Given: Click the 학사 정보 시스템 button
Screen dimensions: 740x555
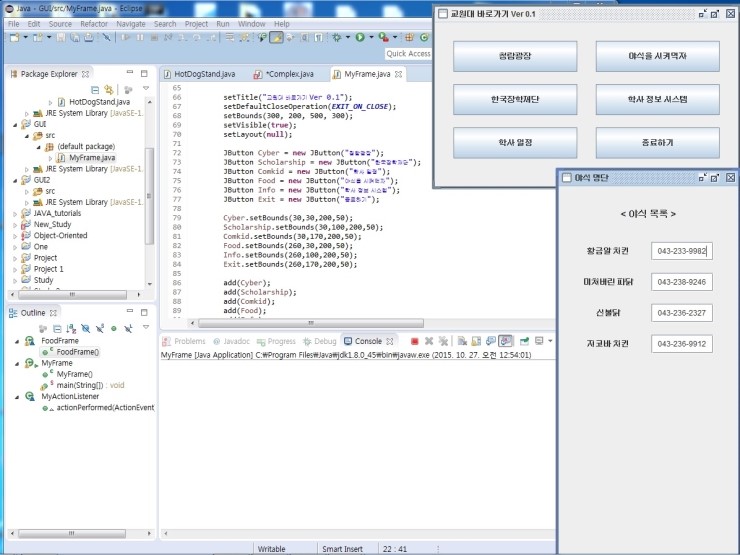Looking at the screenshot, I should coord(657,99).
